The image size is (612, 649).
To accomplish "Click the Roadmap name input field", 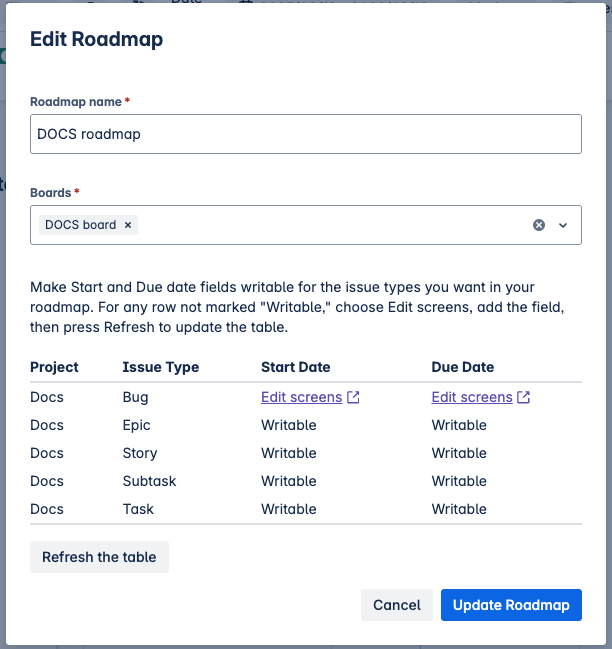I will click(306, 134).
